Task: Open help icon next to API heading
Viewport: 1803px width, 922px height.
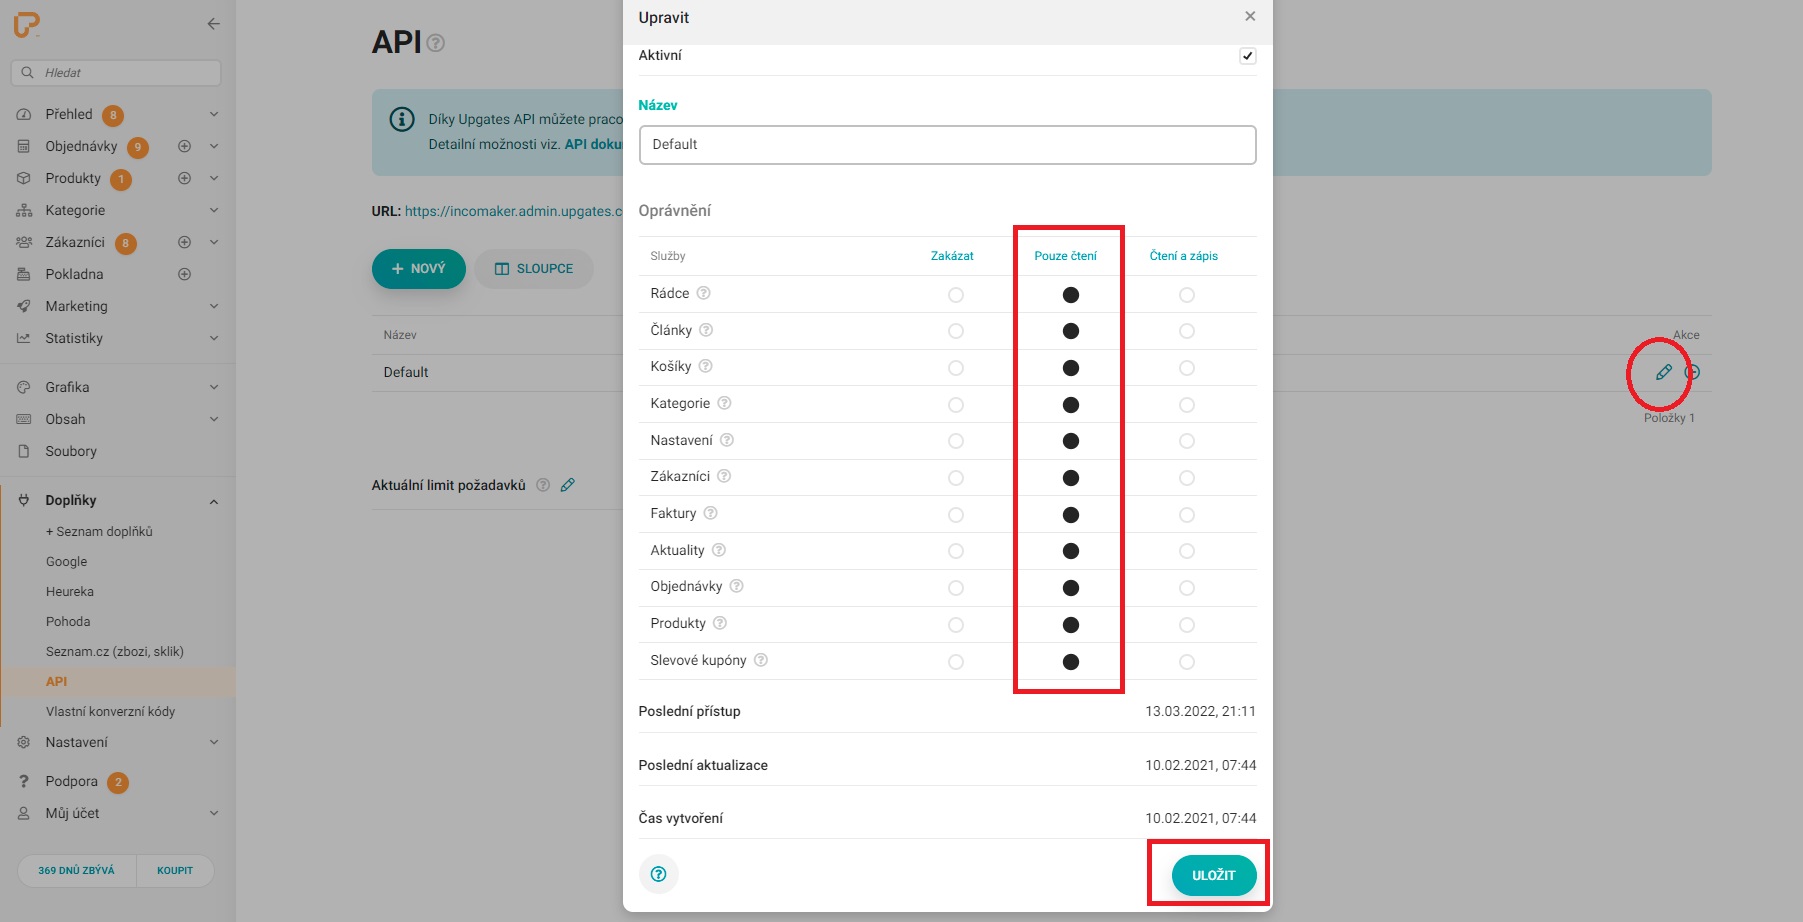Action: coord(436,43)
